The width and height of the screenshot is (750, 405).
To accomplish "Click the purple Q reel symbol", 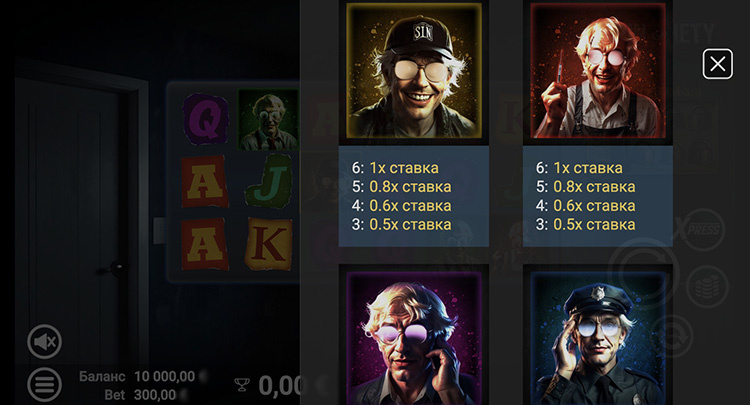I will tap(206, 119).
